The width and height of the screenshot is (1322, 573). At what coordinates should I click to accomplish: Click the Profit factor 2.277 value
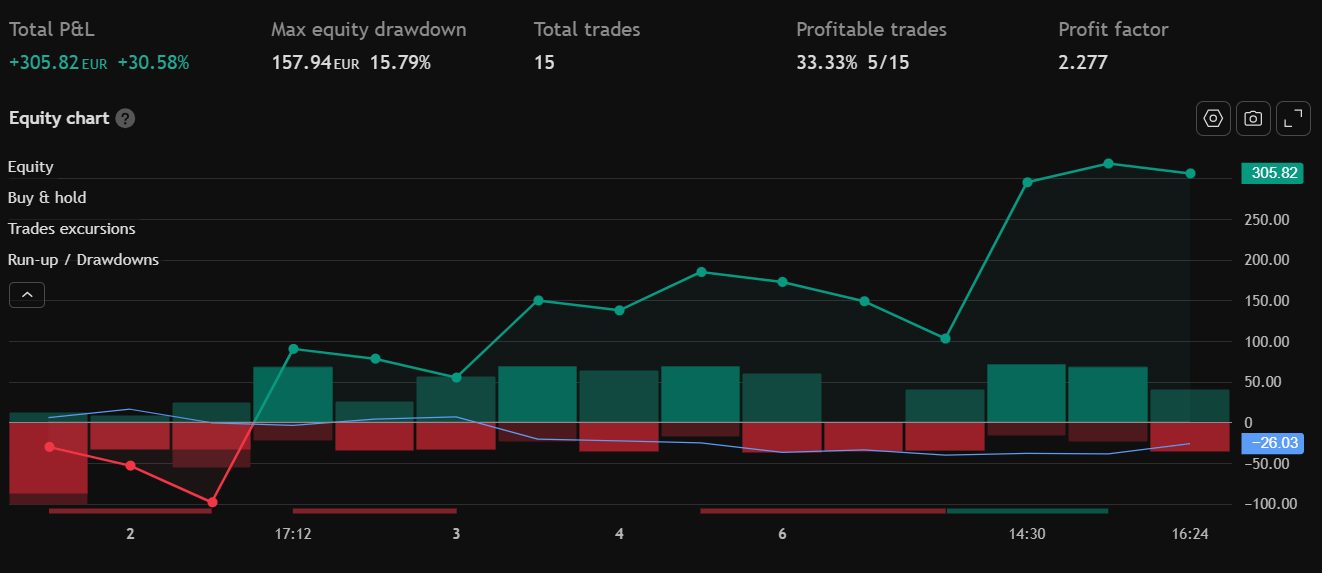(1082, 63)
